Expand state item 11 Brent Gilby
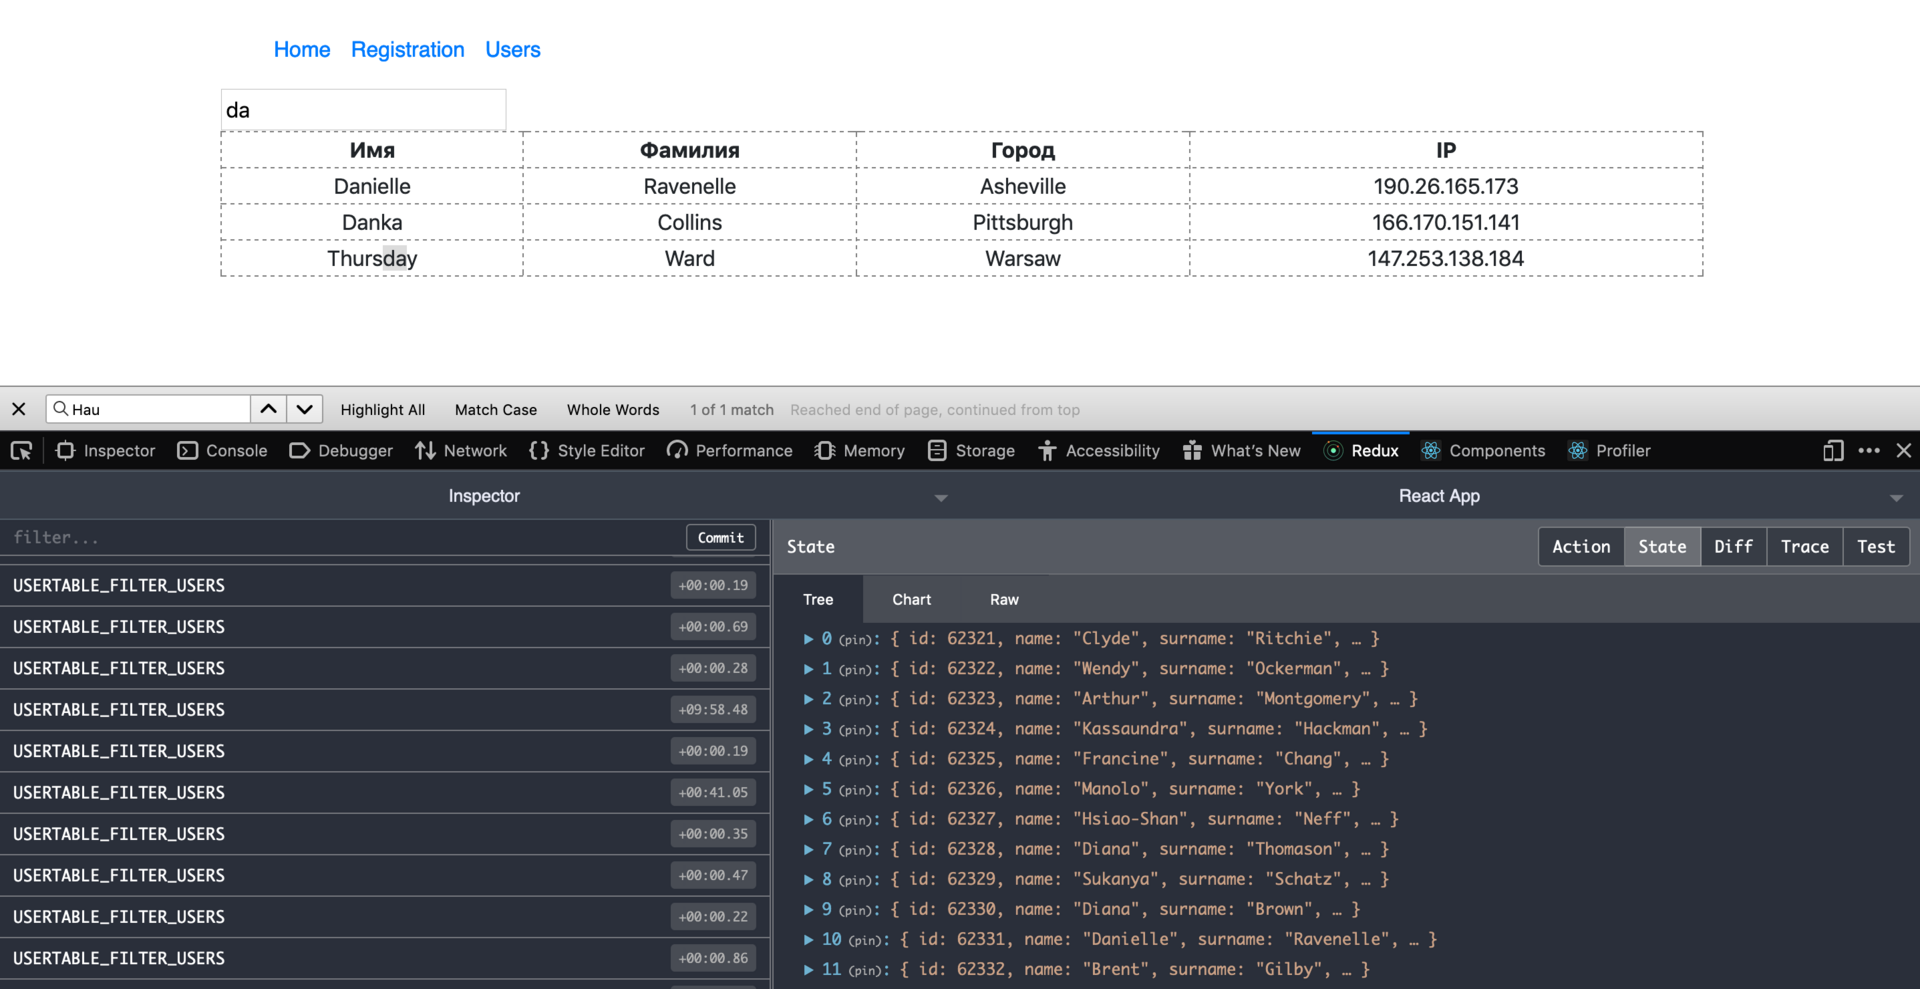 (808, 969)
